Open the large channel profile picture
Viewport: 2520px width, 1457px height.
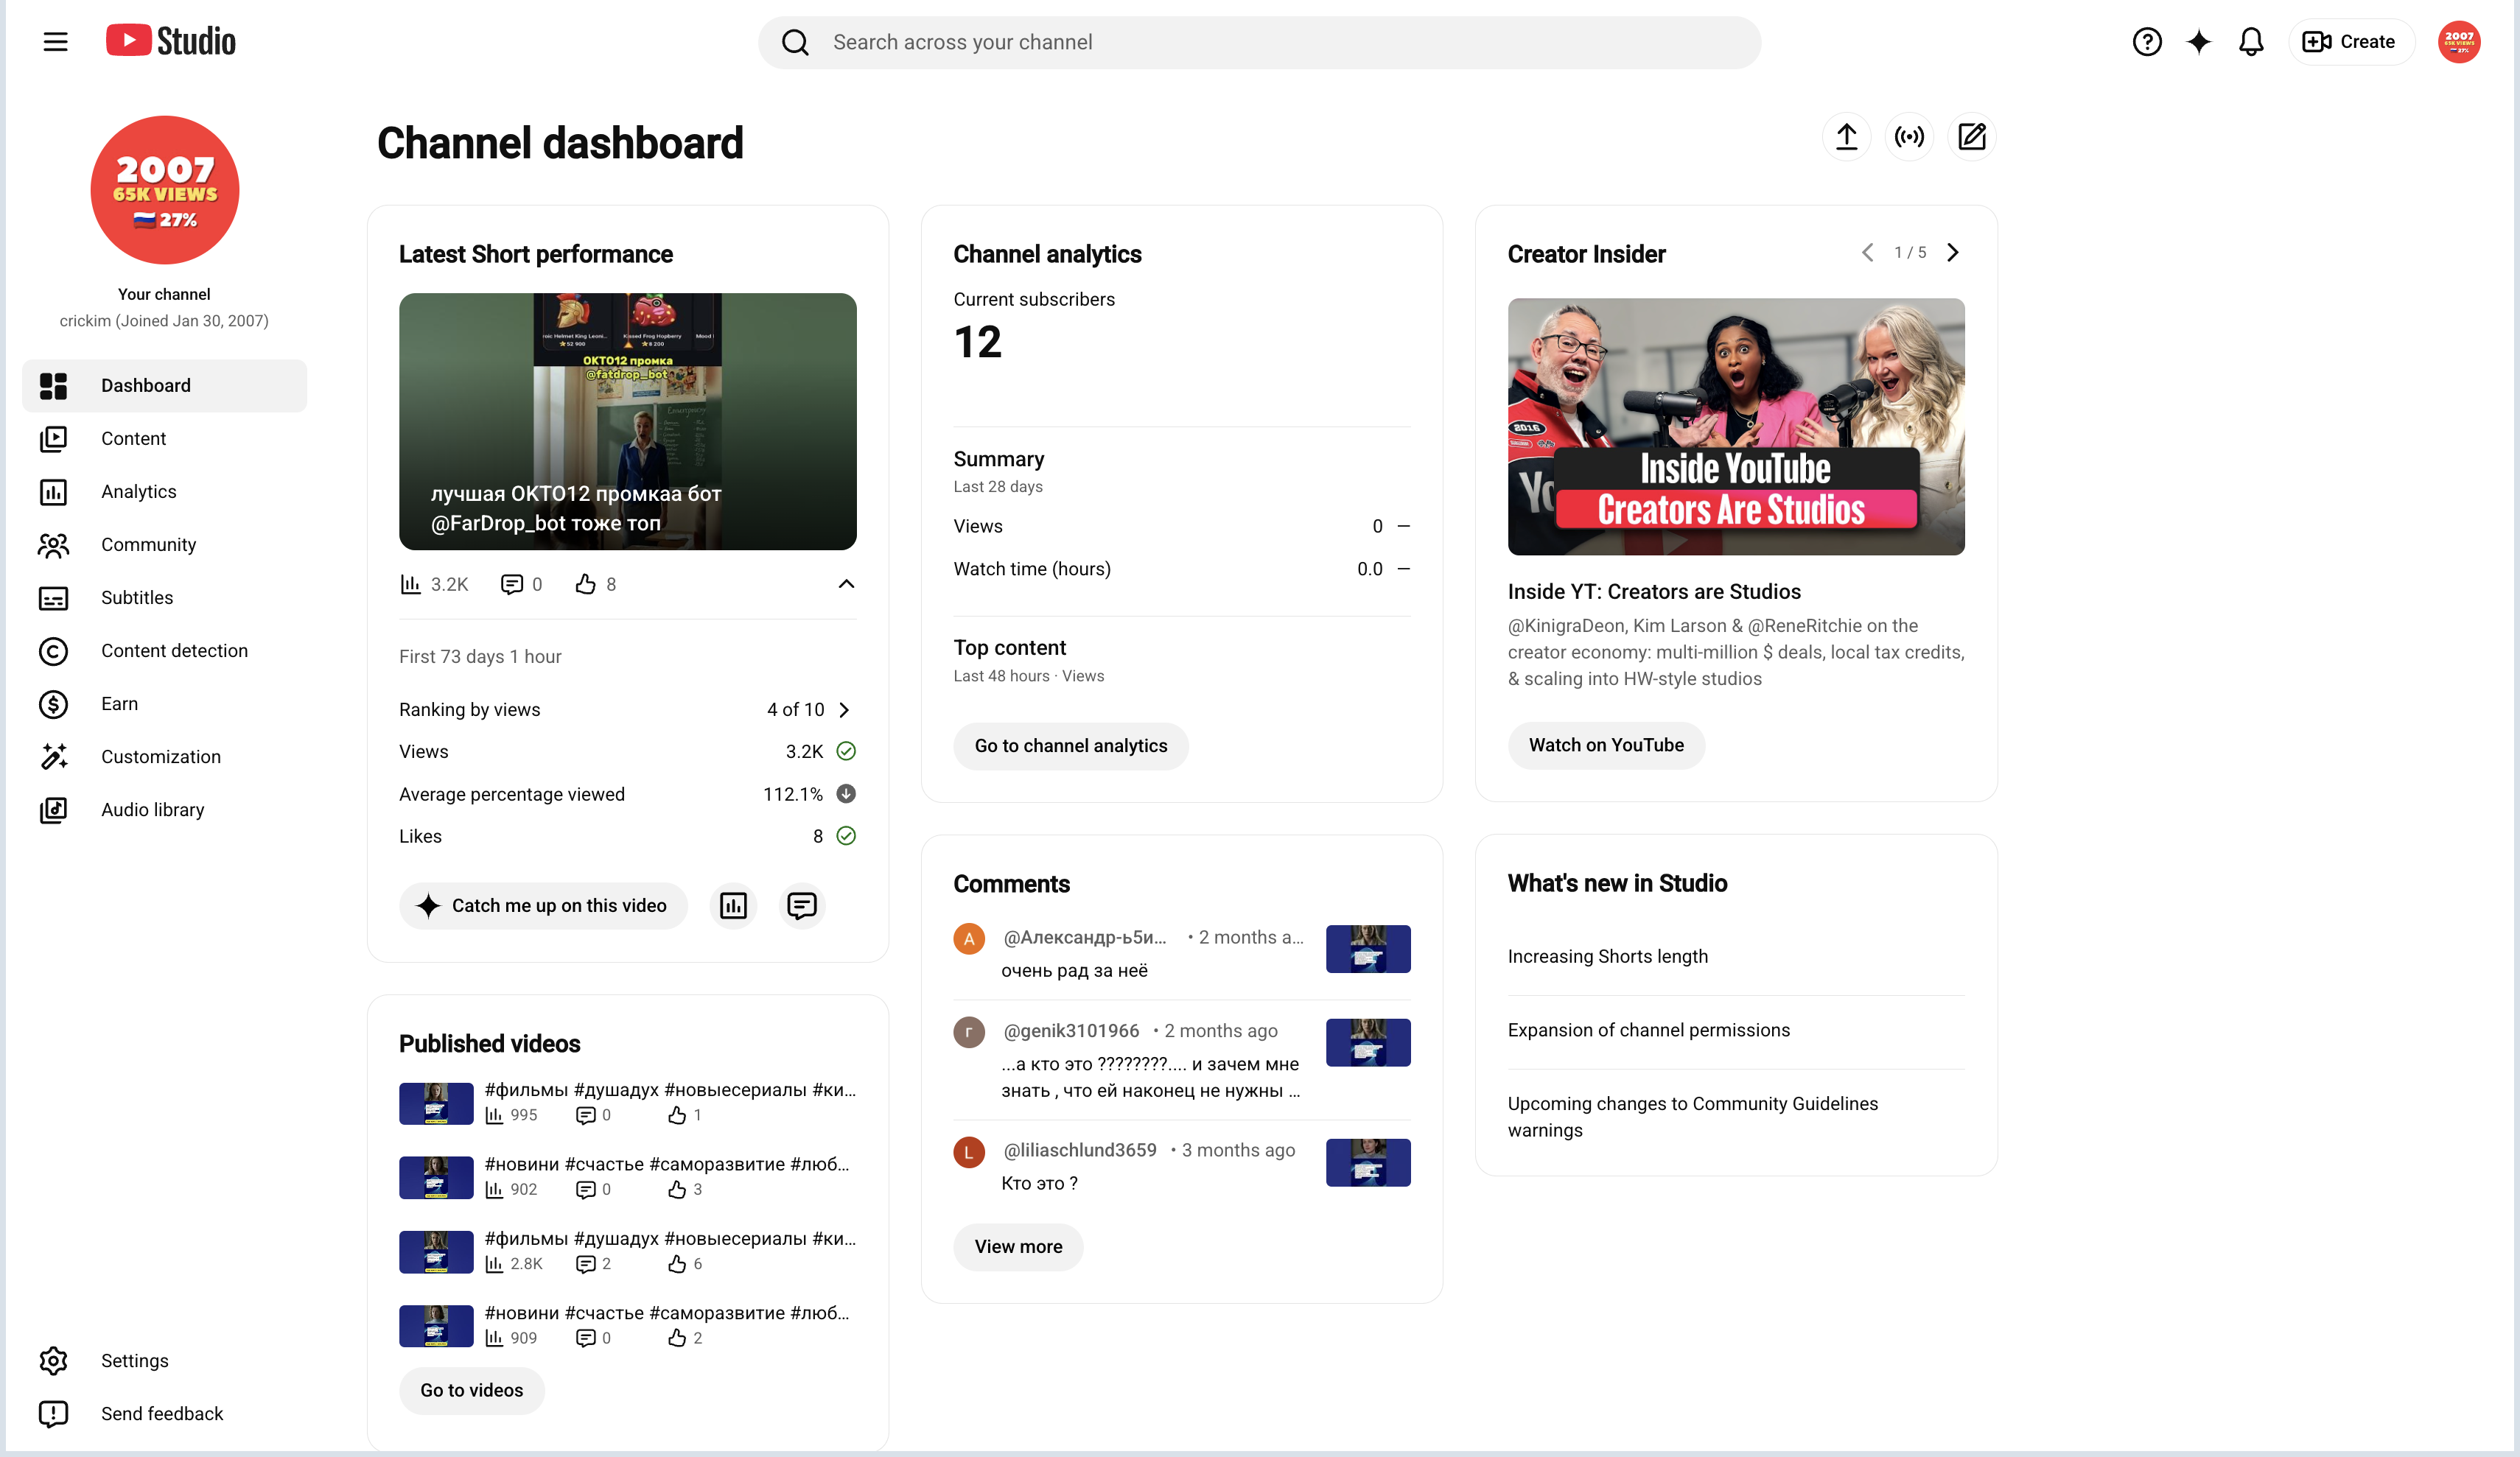pos(165,190)
